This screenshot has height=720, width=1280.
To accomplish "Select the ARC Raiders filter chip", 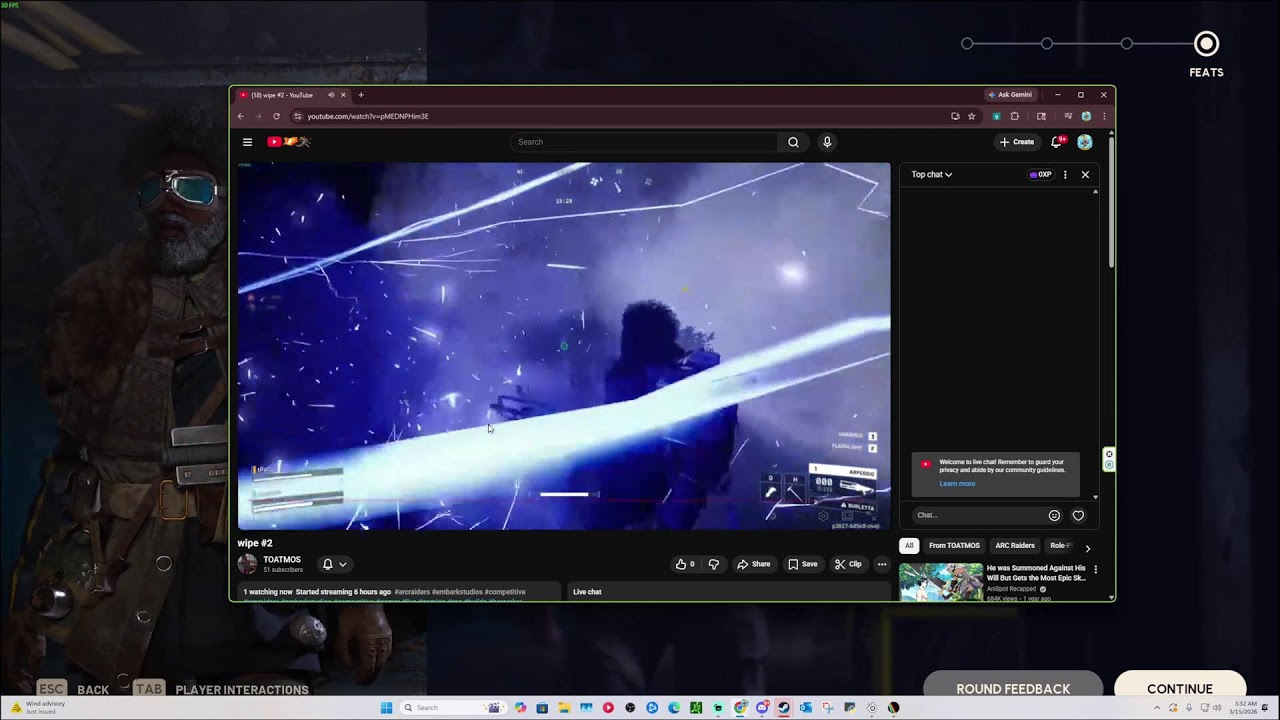I will click(x=1015, y=546).
